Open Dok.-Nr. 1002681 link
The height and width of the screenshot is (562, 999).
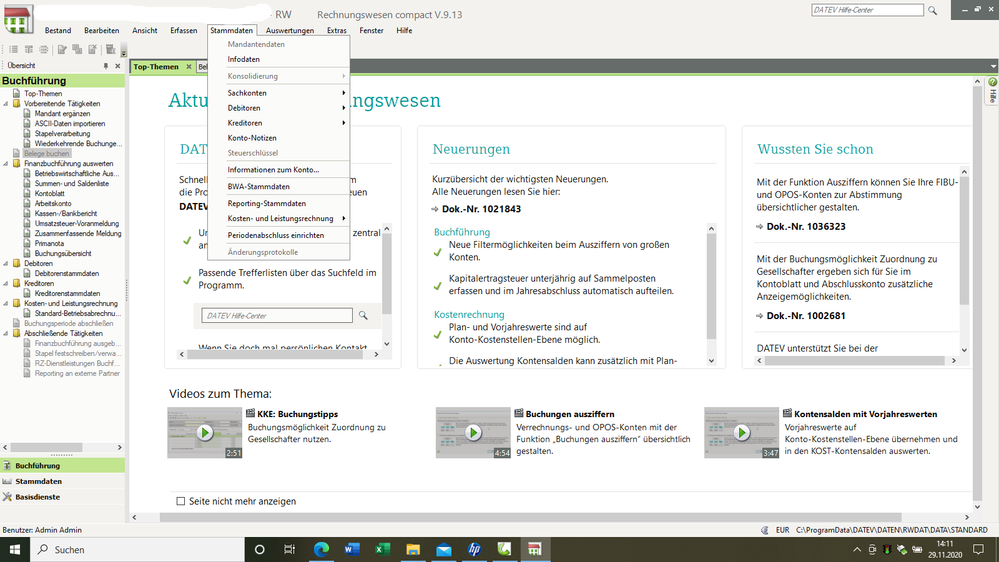click(806, 316)
